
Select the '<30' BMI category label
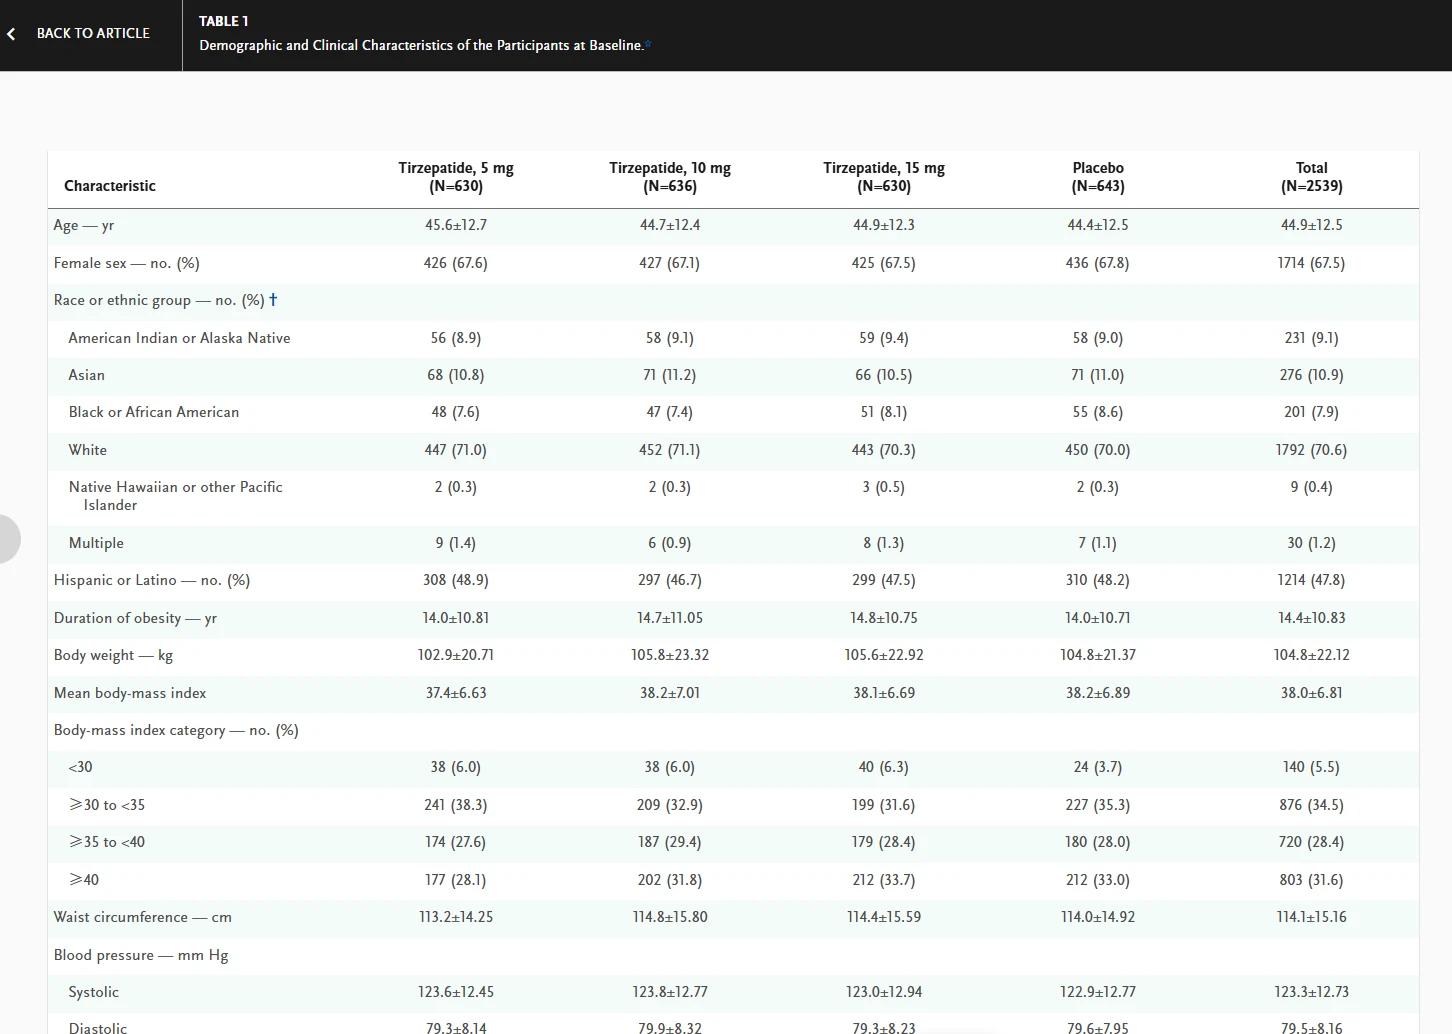point(80,767)
